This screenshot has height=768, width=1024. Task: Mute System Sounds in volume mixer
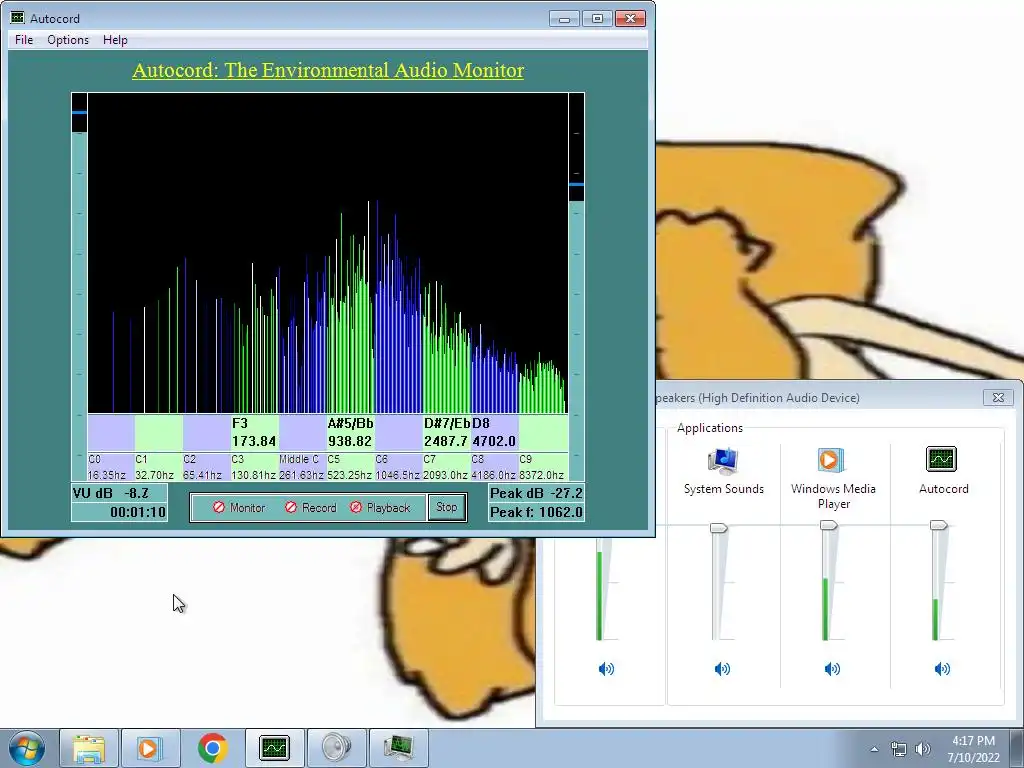[x=722, y=669]
